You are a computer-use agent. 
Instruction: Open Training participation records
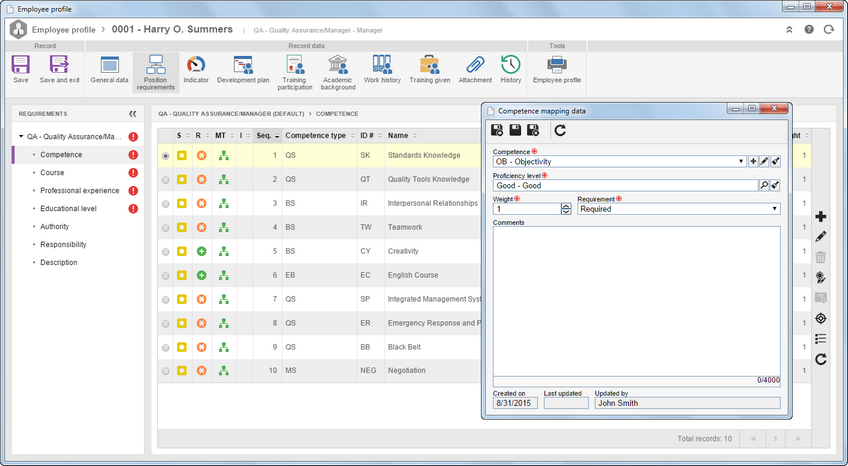[295, 72]
